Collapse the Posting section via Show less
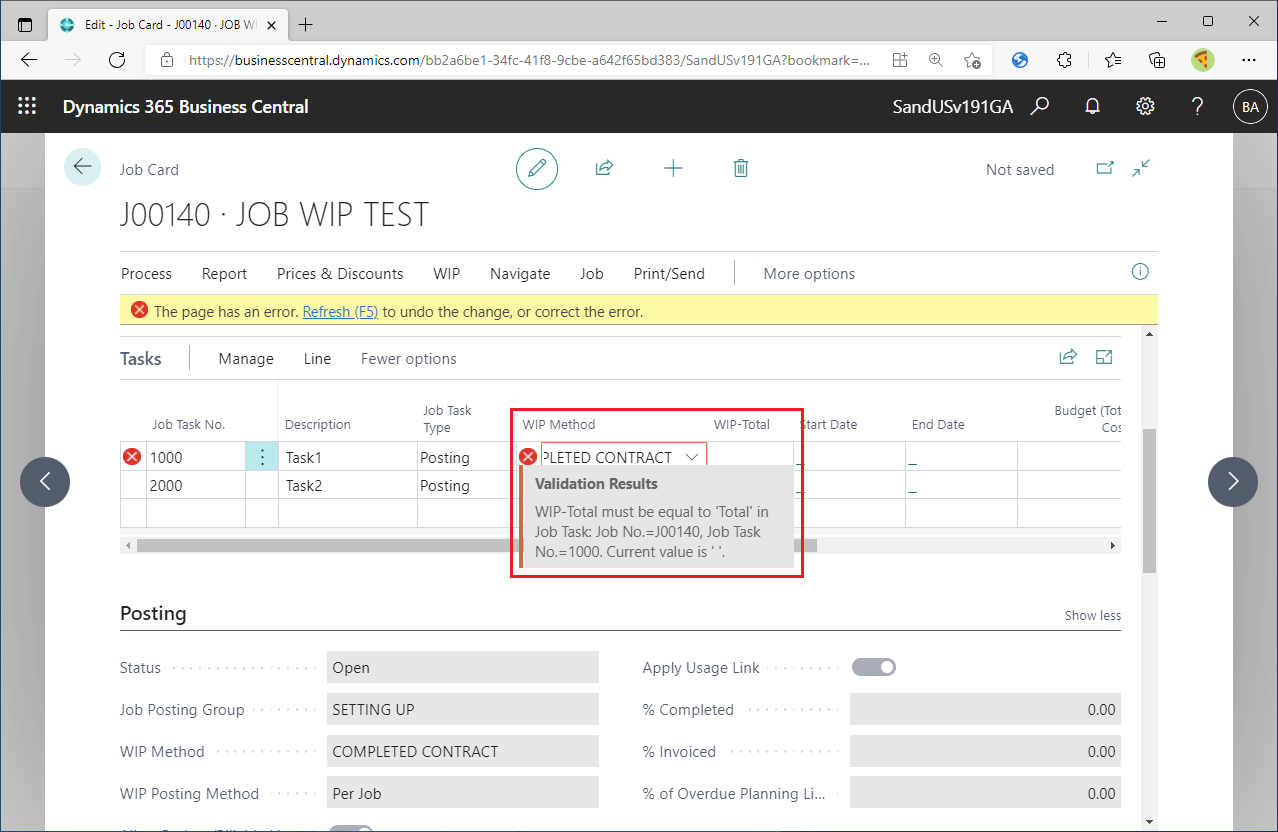Viewport: 1278px width, 832px height. click(x=1091, y=615)
